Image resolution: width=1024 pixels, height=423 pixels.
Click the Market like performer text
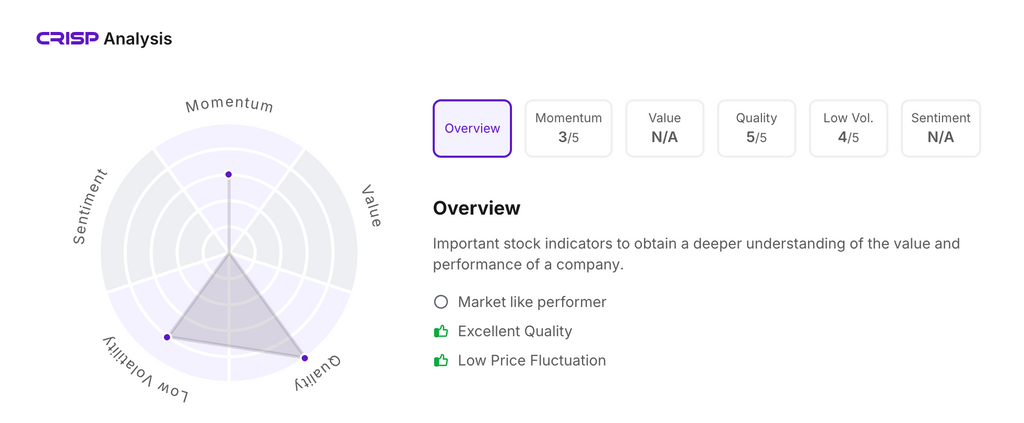point(532,302)
